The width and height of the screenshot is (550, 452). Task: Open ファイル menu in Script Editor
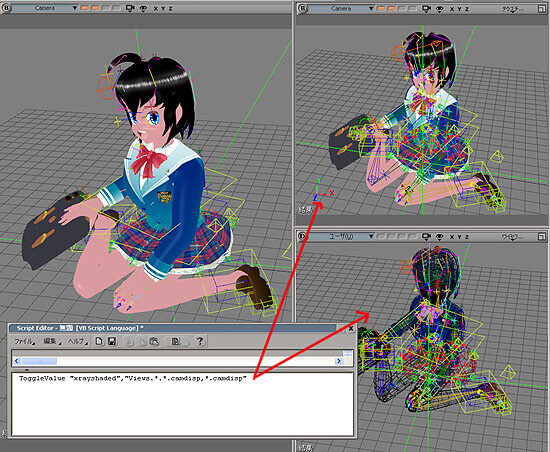(24, 341)
